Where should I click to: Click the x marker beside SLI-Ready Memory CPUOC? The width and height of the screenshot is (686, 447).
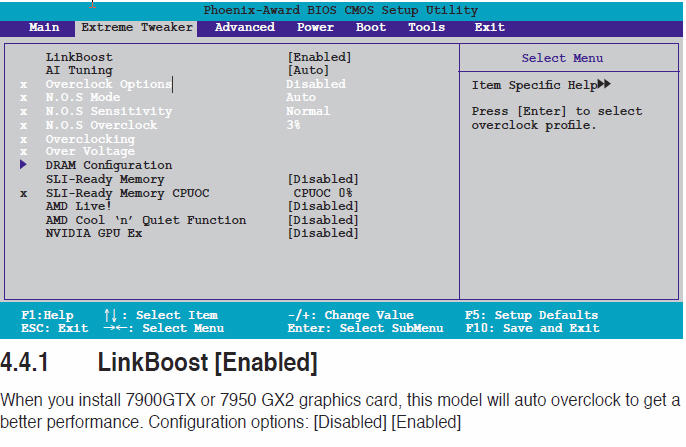[23, 193]
